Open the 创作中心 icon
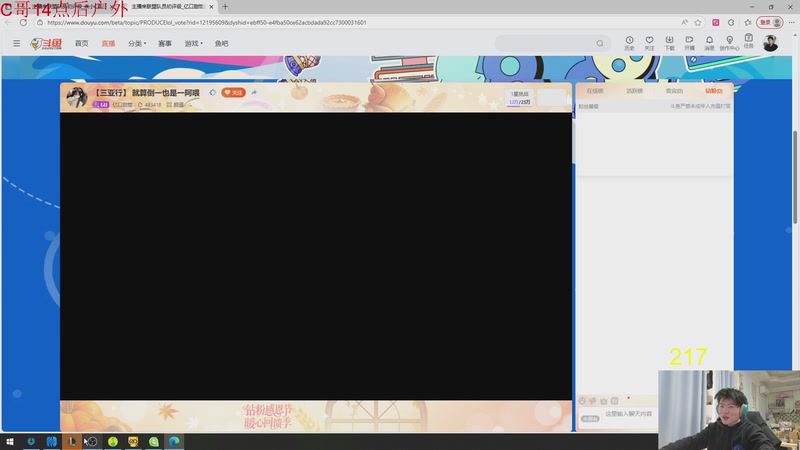800x450 pixels. click(730, 43)
